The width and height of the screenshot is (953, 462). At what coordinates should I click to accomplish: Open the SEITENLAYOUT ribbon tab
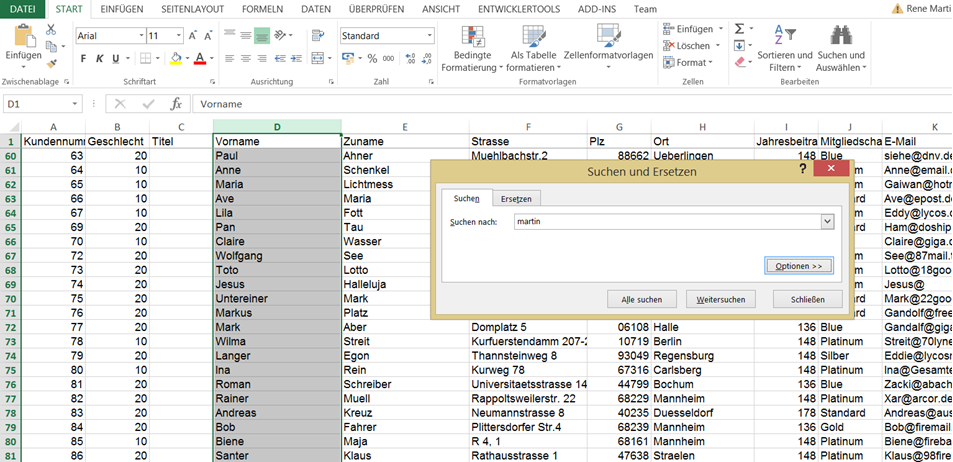[x=186, y=9]
